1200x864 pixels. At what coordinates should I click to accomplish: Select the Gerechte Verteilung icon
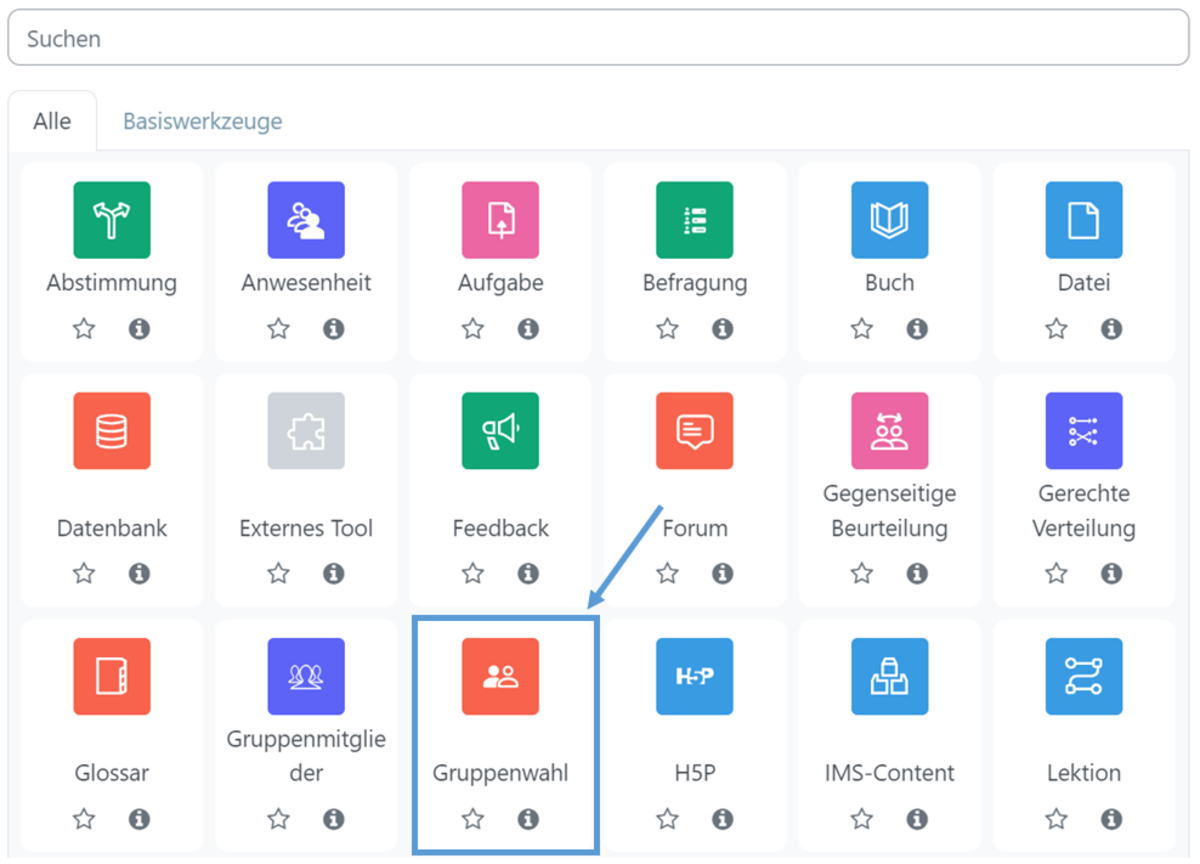tap(1084, 431)
